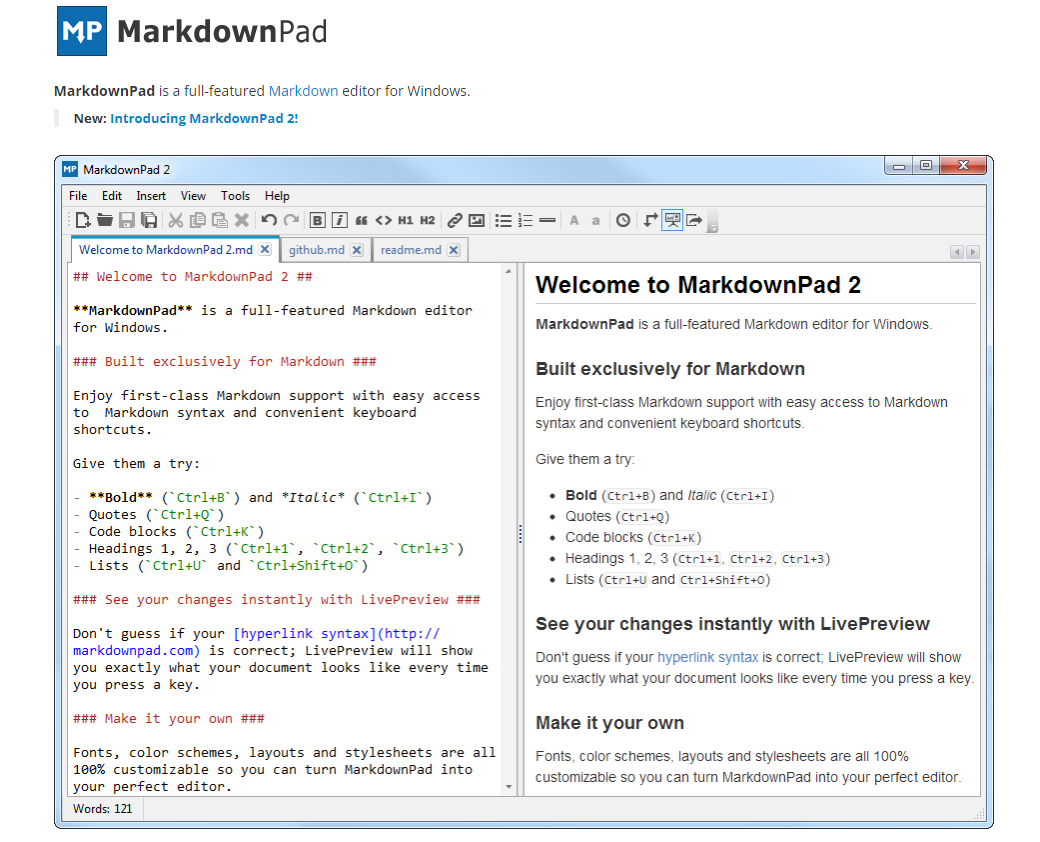Open the Introducing MarkdownPad 2! link
The height and width of the screenshot is (842, 1040).
(204, 118)
